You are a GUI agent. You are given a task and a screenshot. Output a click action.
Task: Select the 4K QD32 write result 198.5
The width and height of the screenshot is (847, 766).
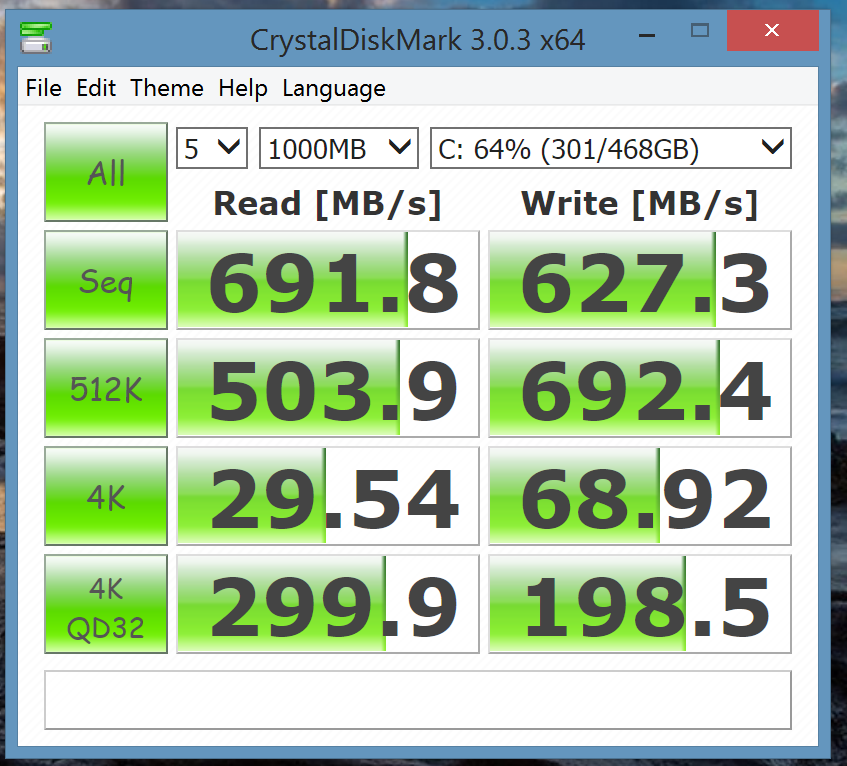point(640,604)
